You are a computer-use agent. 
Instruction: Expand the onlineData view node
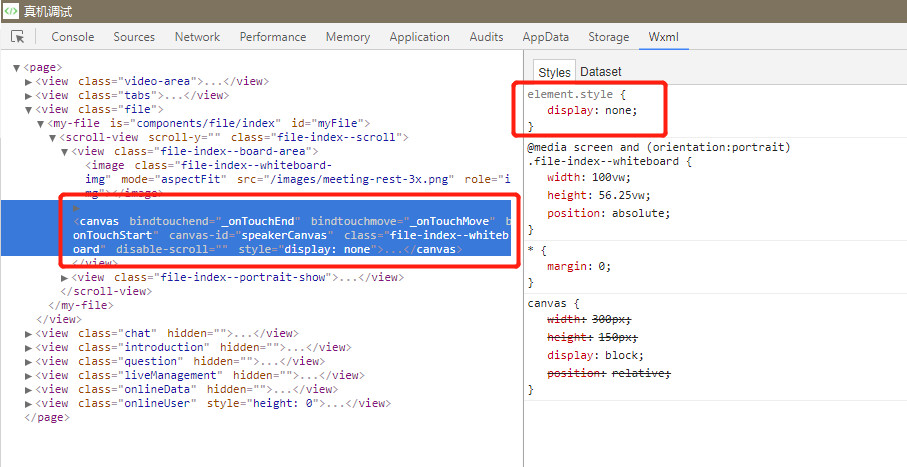click(28, 389)
